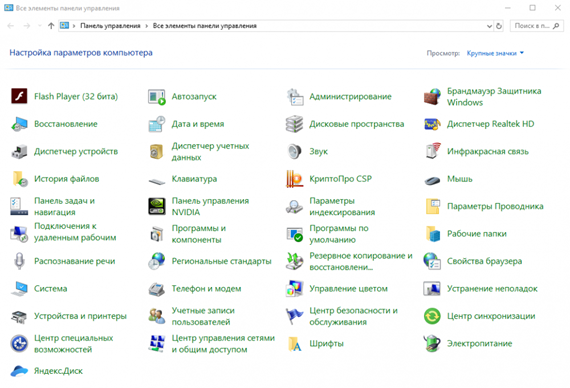Open the Инфракрасная связь icon
Screen dimensions: 570x388
[x=433, y=151]
